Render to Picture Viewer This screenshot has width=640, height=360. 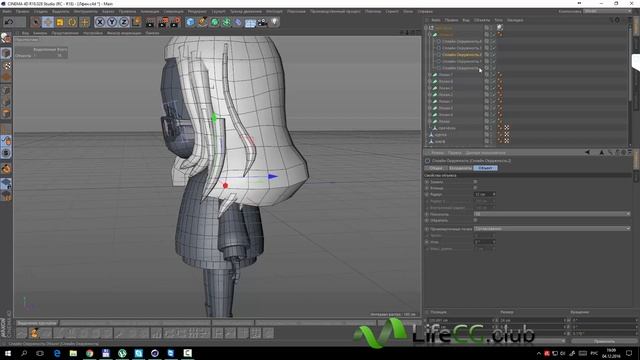[163, 22]
